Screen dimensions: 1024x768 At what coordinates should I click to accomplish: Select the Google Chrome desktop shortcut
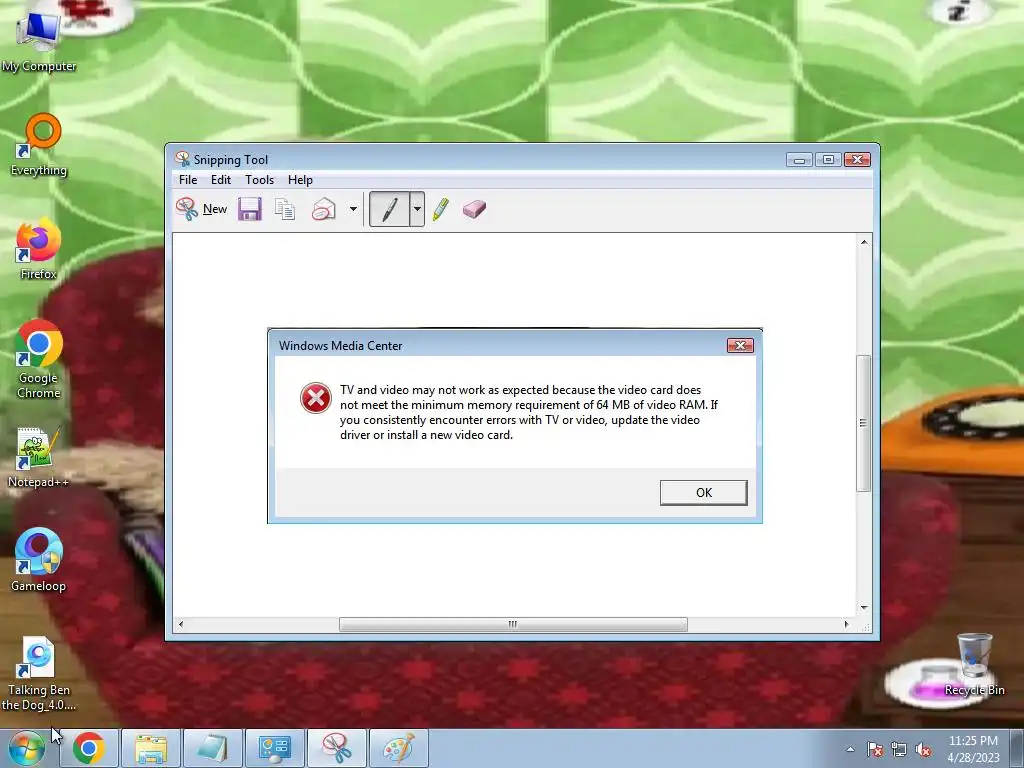[39, 359]
